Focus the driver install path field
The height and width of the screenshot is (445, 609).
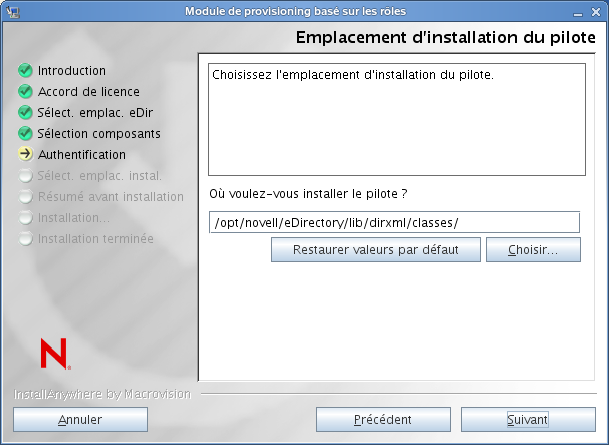(x=394, y=222)
